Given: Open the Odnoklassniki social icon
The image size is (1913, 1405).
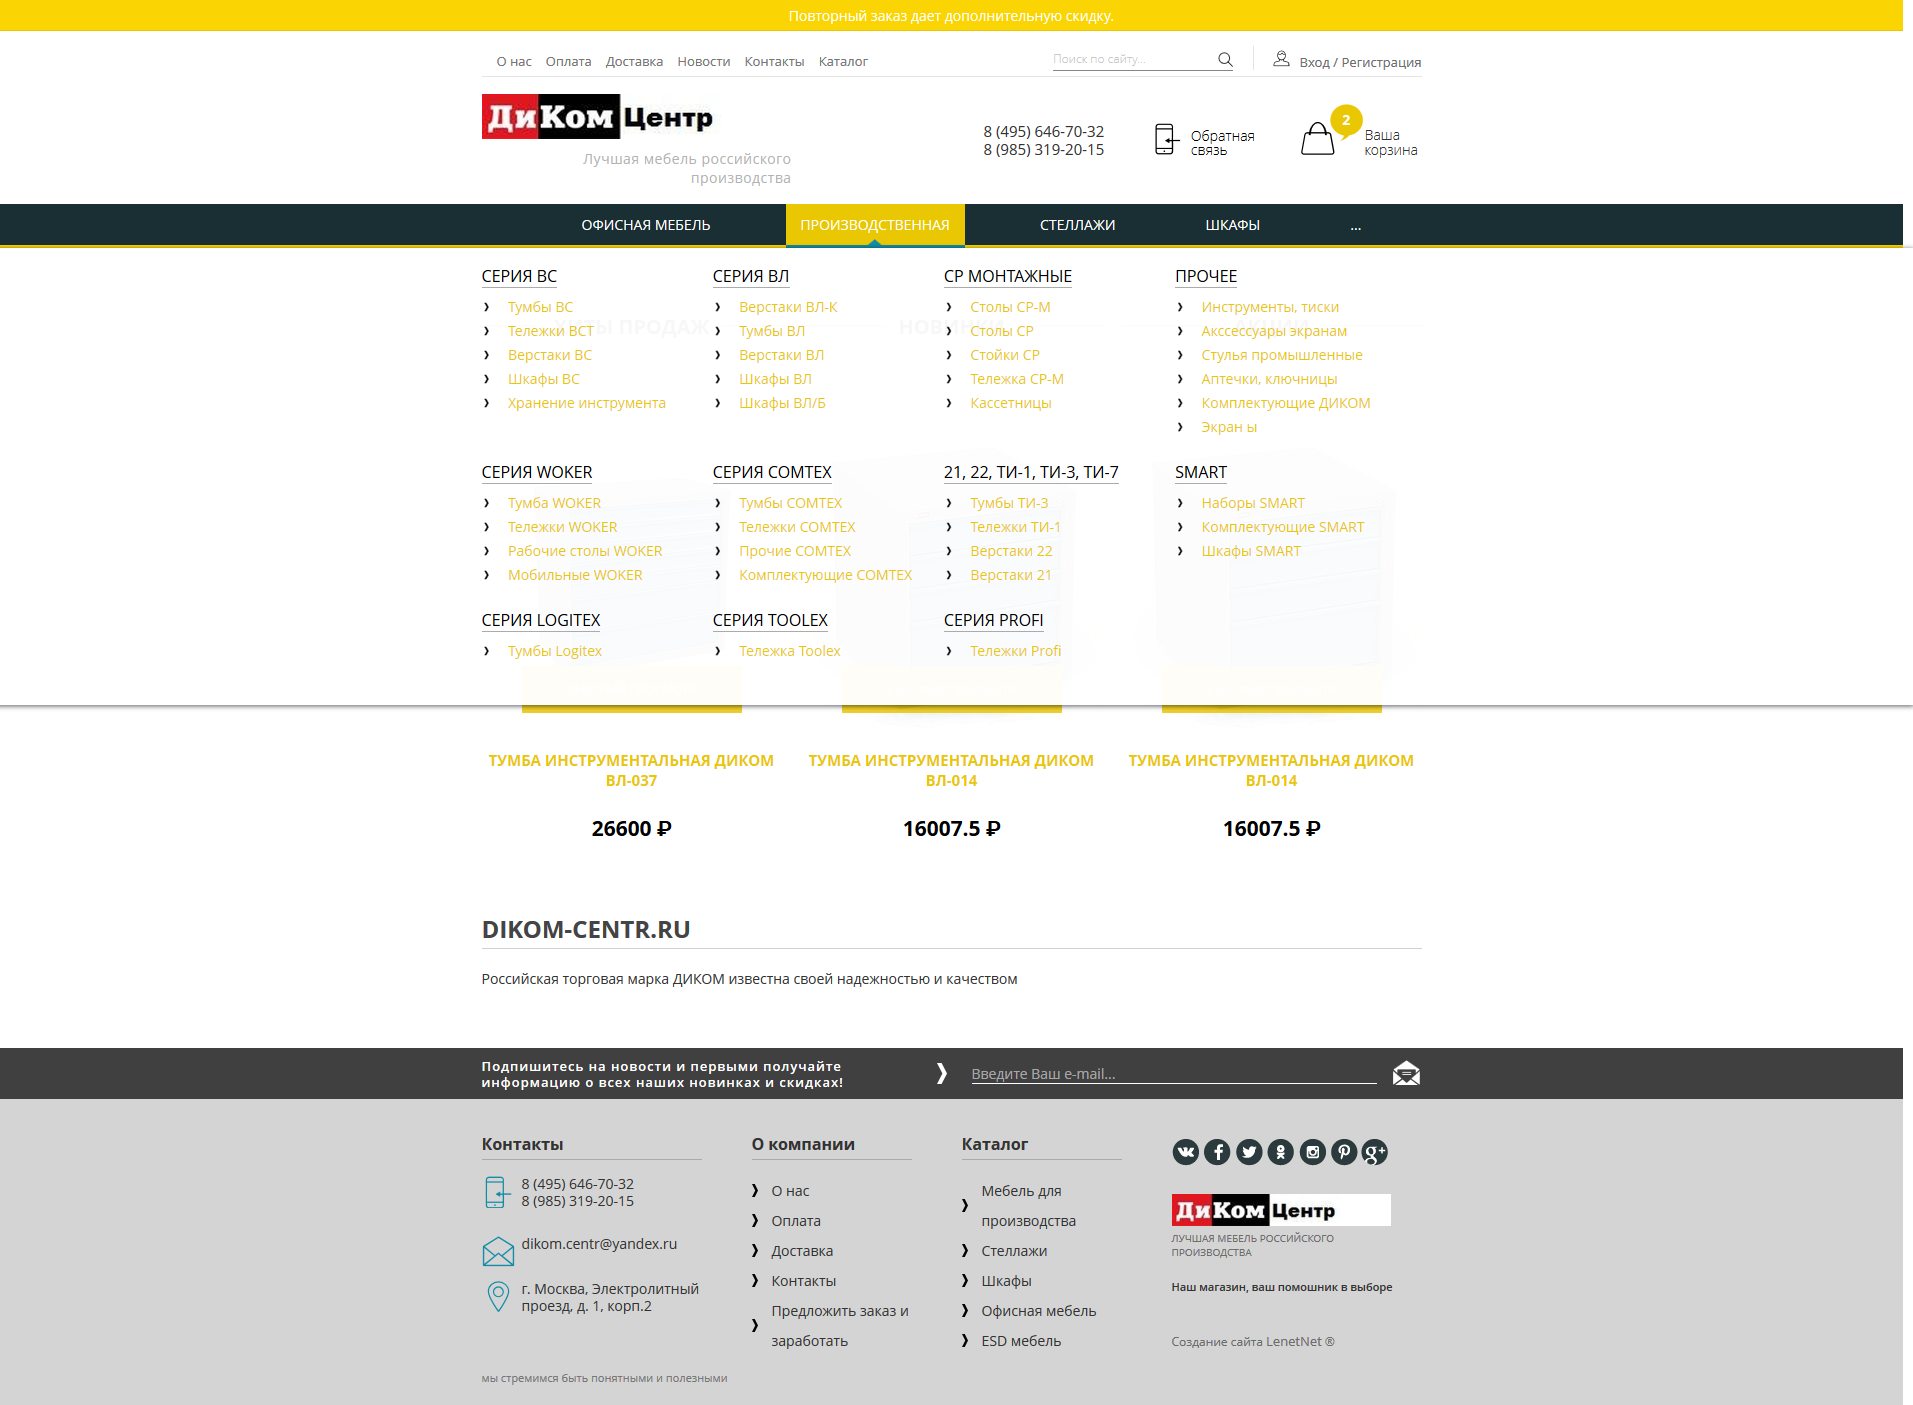Looking at the screenshot, I should [1281, 1152].
